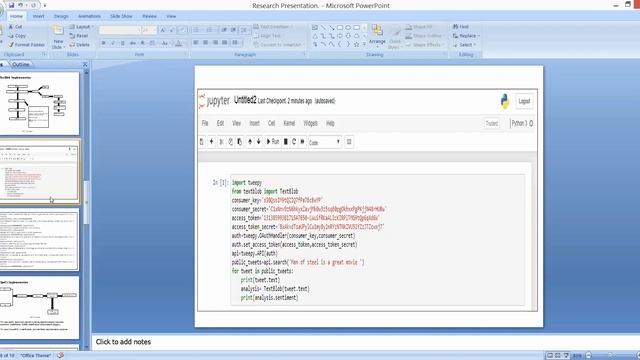Image resolution: width=640 pixels, height=360 pixels.
Task: Click Convert to SmartArt
Action: [x=279, y=44]
